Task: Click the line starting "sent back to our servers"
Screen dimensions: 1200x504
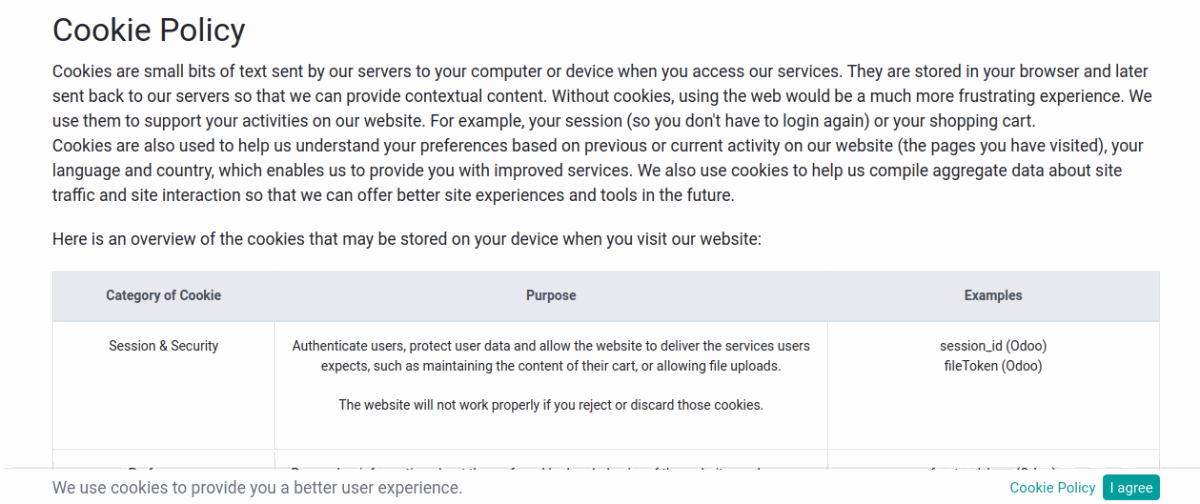Action: click(602, 97)
